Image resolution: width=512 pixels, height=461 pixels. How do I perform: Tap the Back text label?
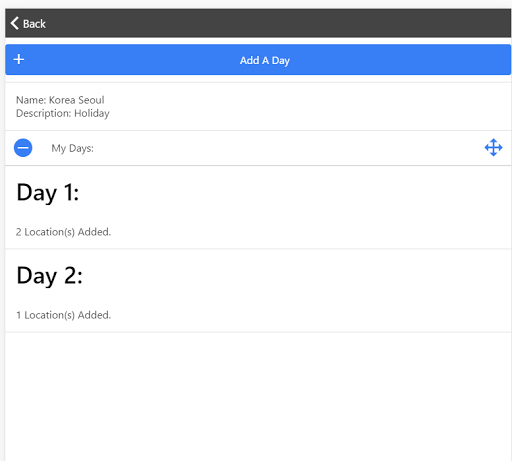[34, 24]
